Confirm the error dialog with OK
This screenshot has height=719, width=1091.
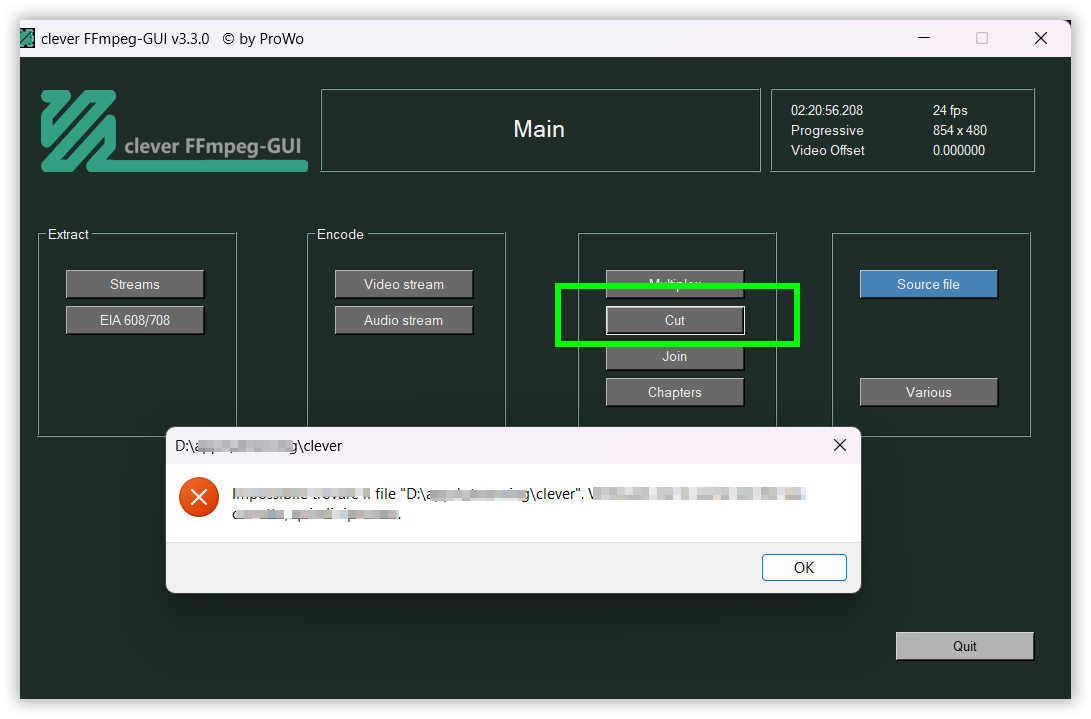[804, 567]
